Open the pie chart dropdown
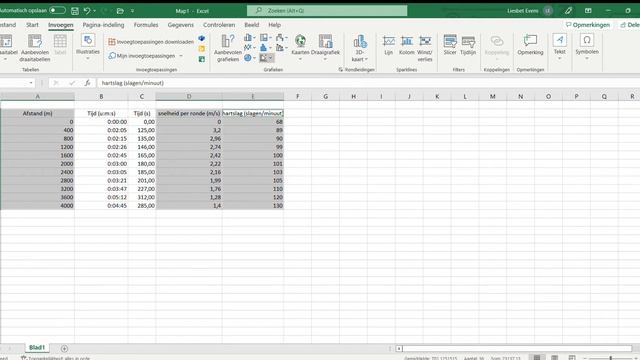The image size is (640, 360). coord(249,58)
